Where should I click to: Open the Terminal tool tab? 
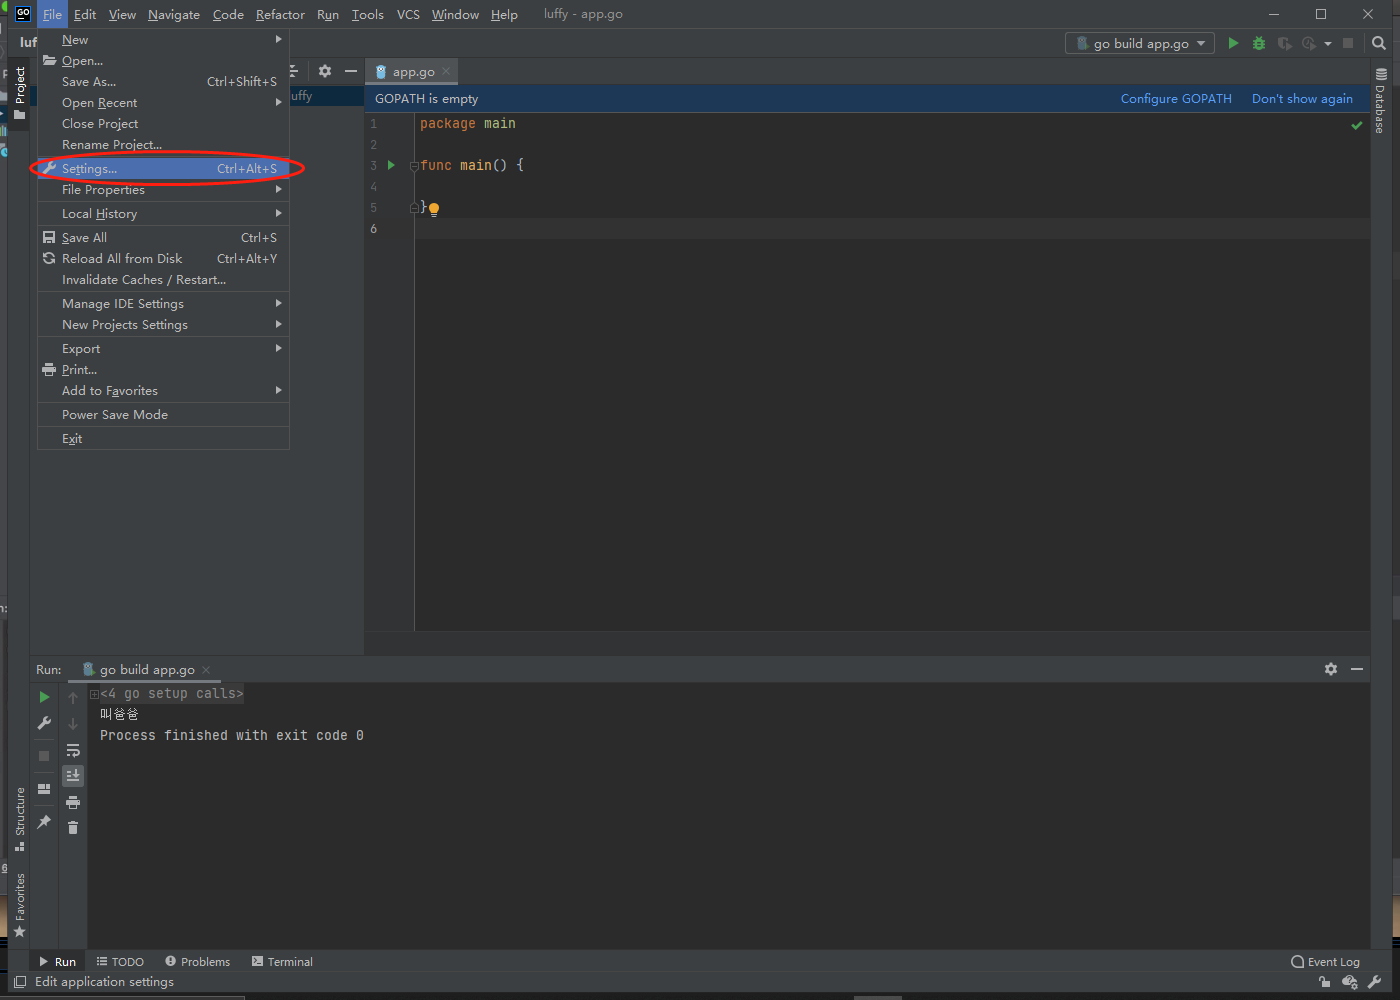tap(282, 962)
